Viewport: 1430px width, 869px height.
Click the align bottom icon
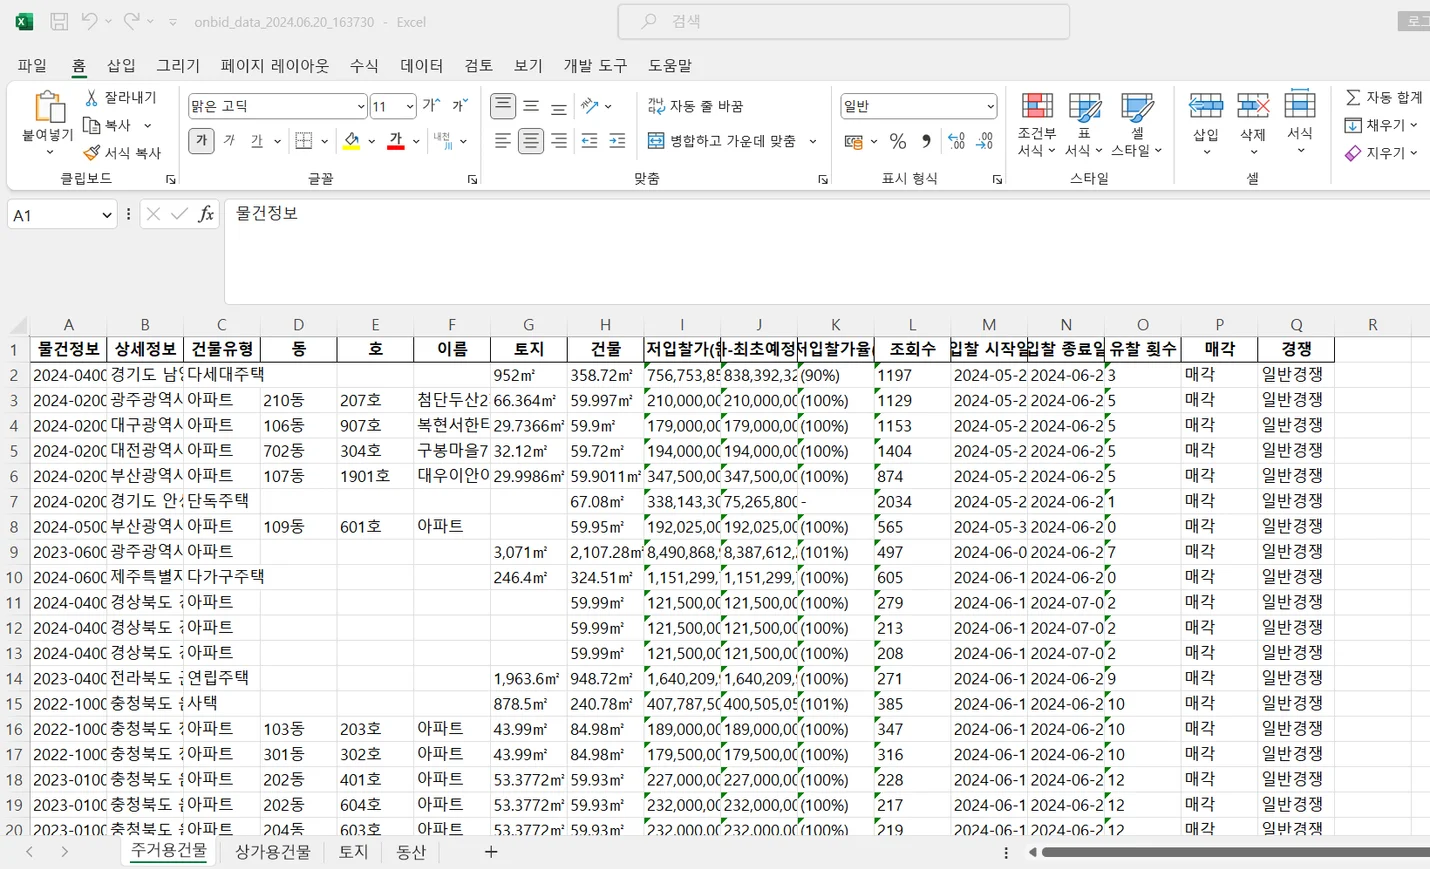click(x=559, y=106)
